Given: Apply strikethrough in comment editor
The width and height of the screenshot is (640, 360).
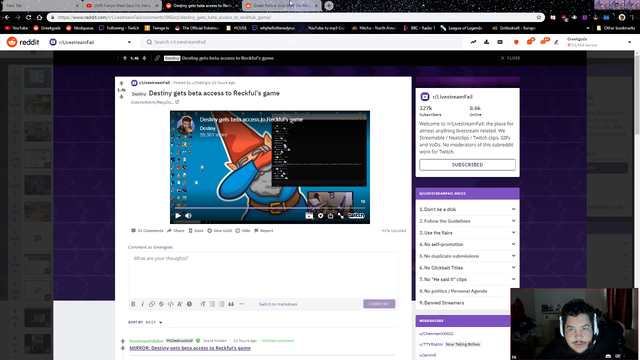Looking at the screenshot, I should (161, 304).
